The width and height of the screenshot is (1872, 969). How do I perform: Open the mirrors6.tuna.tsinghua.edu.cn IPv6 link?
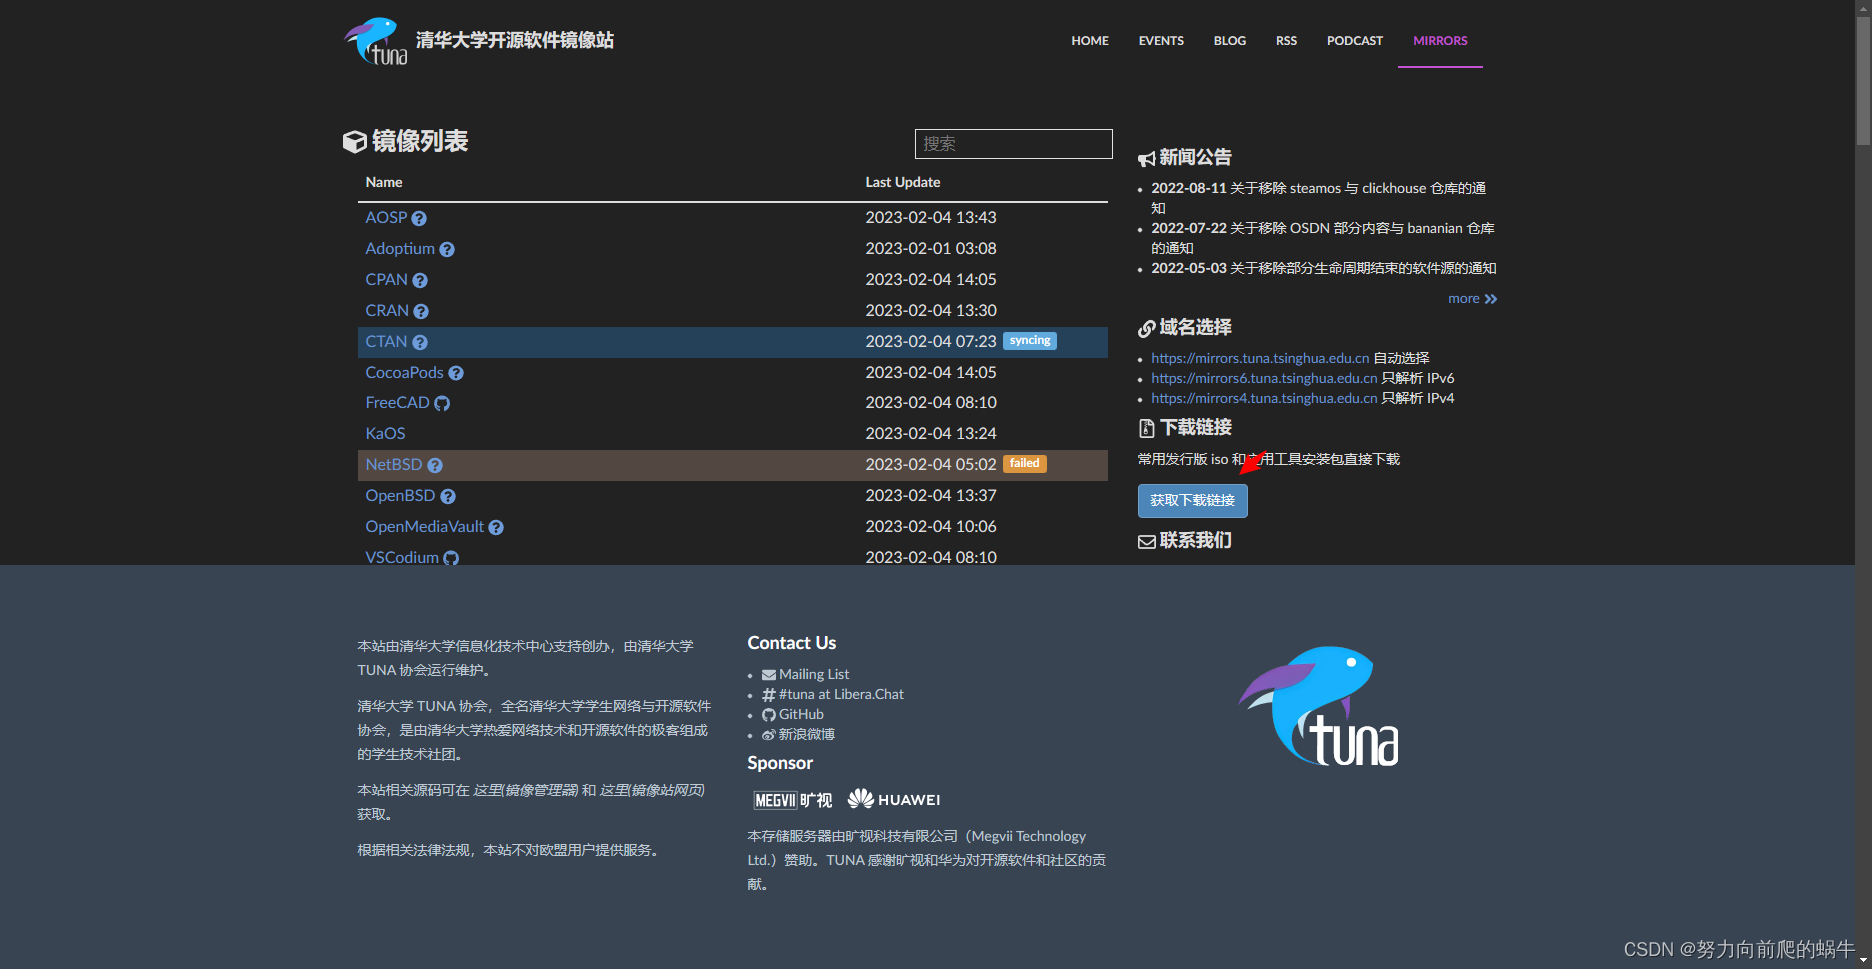pos(1264,378)
